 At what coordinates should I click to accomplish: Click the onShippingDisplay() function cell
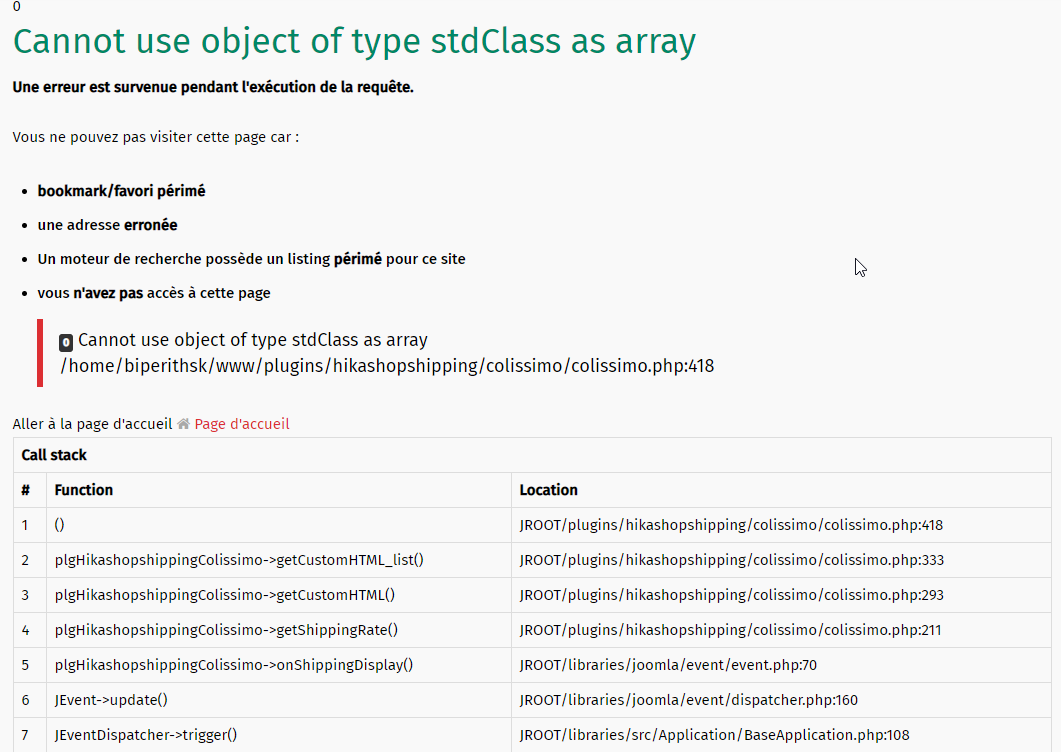click(x=234, y=665)
